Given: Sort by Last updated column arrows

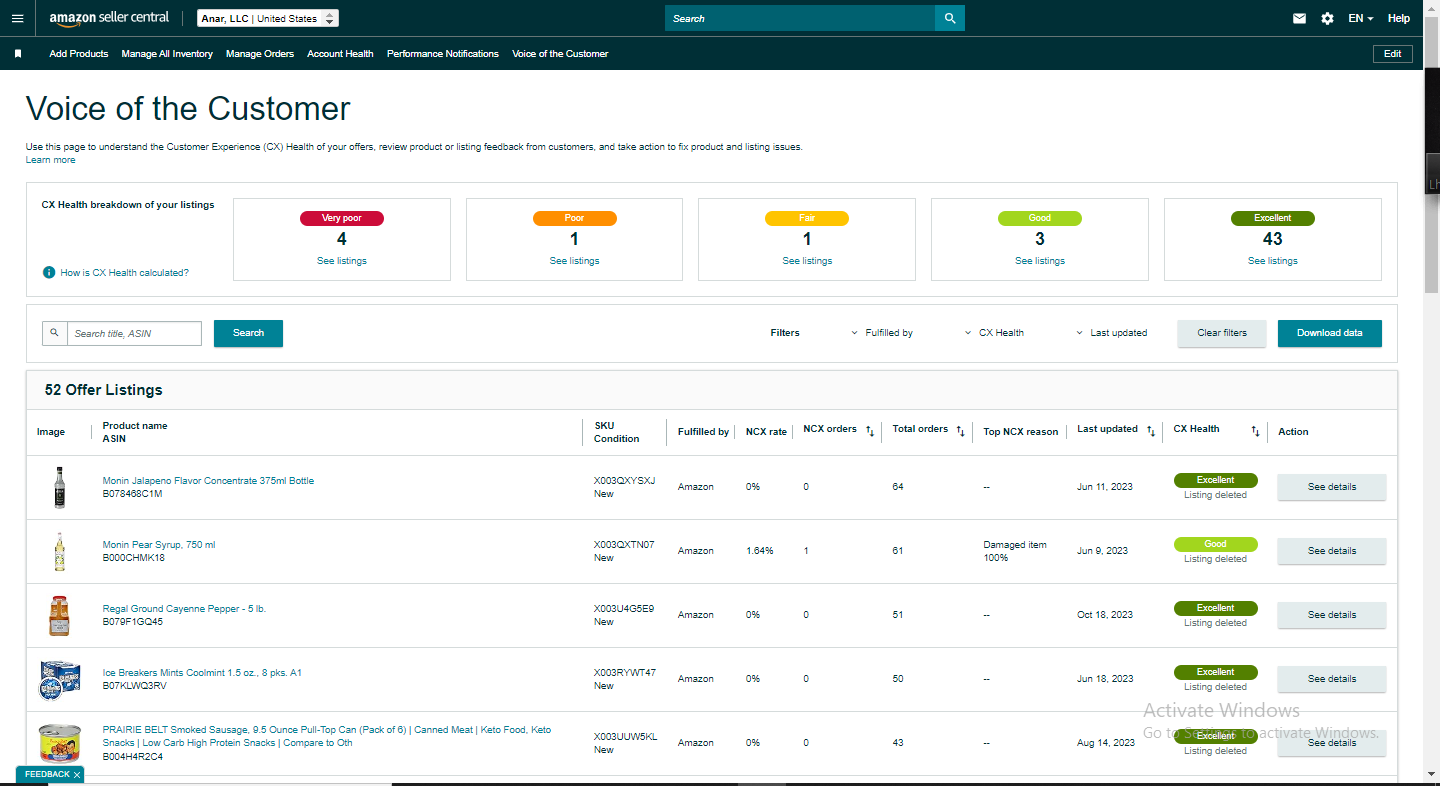Looking at the screenshot, I should [1151, 431].
